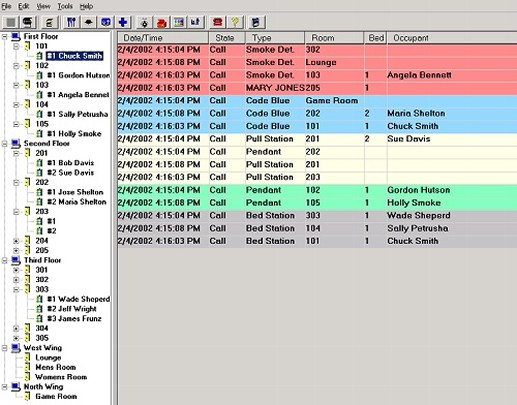
Task: Click the small bug-shaped toolbar icon
Action: [144, 22]
